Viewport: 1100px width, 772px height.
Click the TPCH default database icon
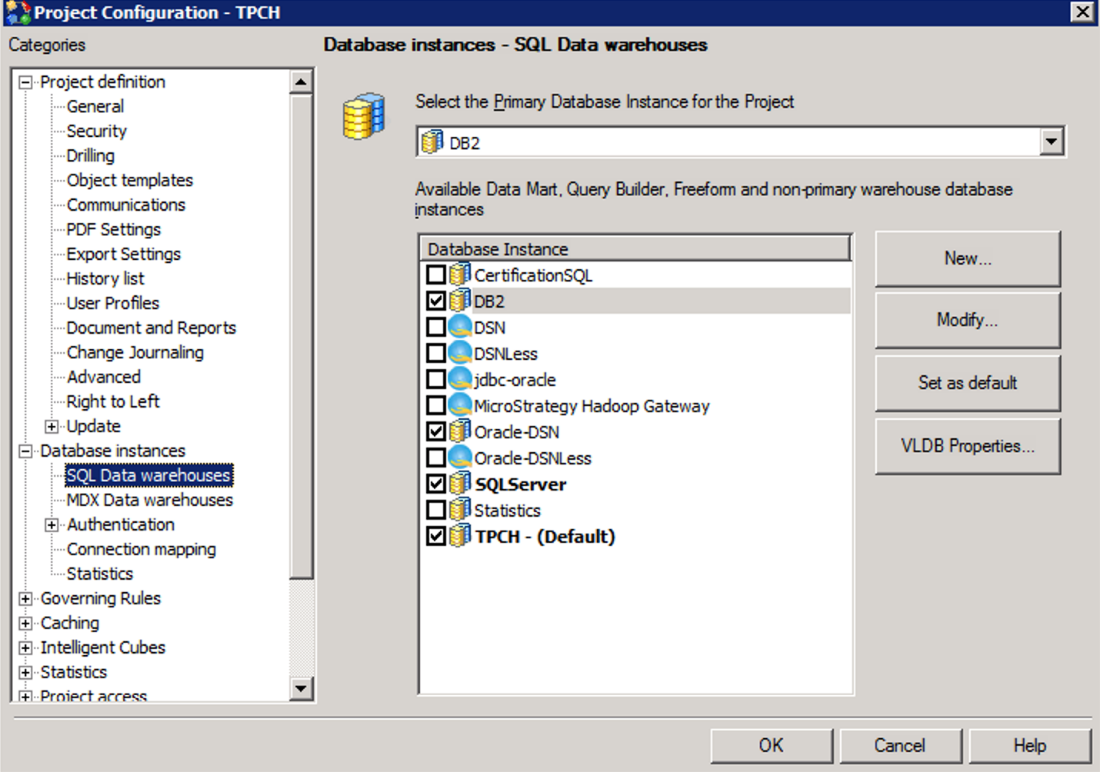pos(460,536)
